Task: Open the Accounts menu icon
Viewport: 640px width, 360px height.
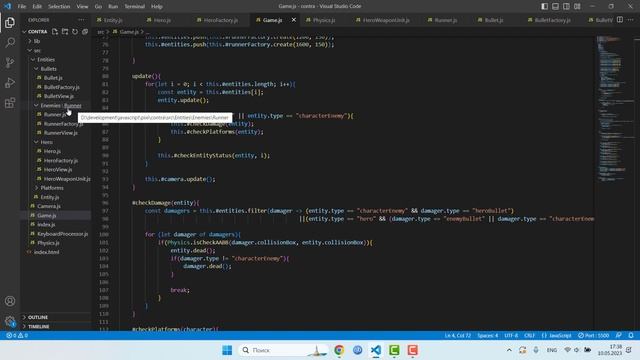Action: (10, 301)
